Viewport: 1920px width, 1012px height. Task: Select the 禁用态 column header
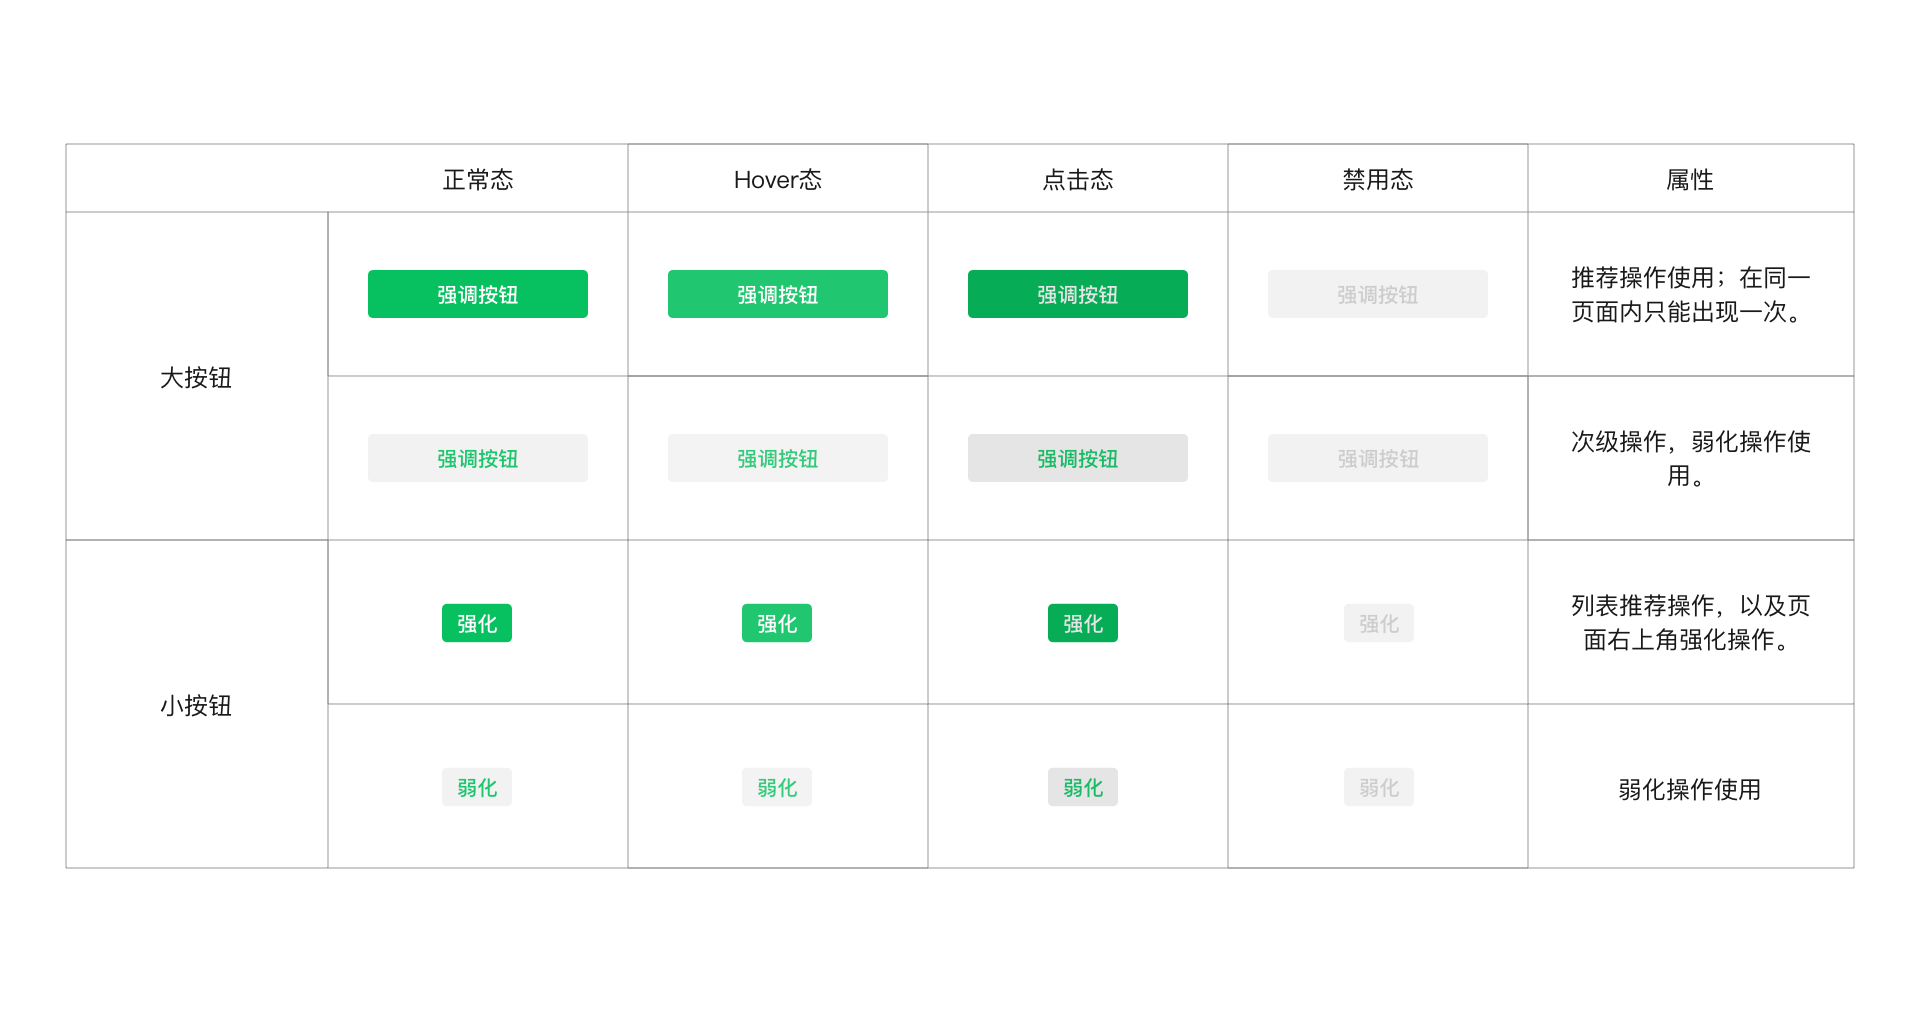pyautogui.click(x=1377, y=179)
